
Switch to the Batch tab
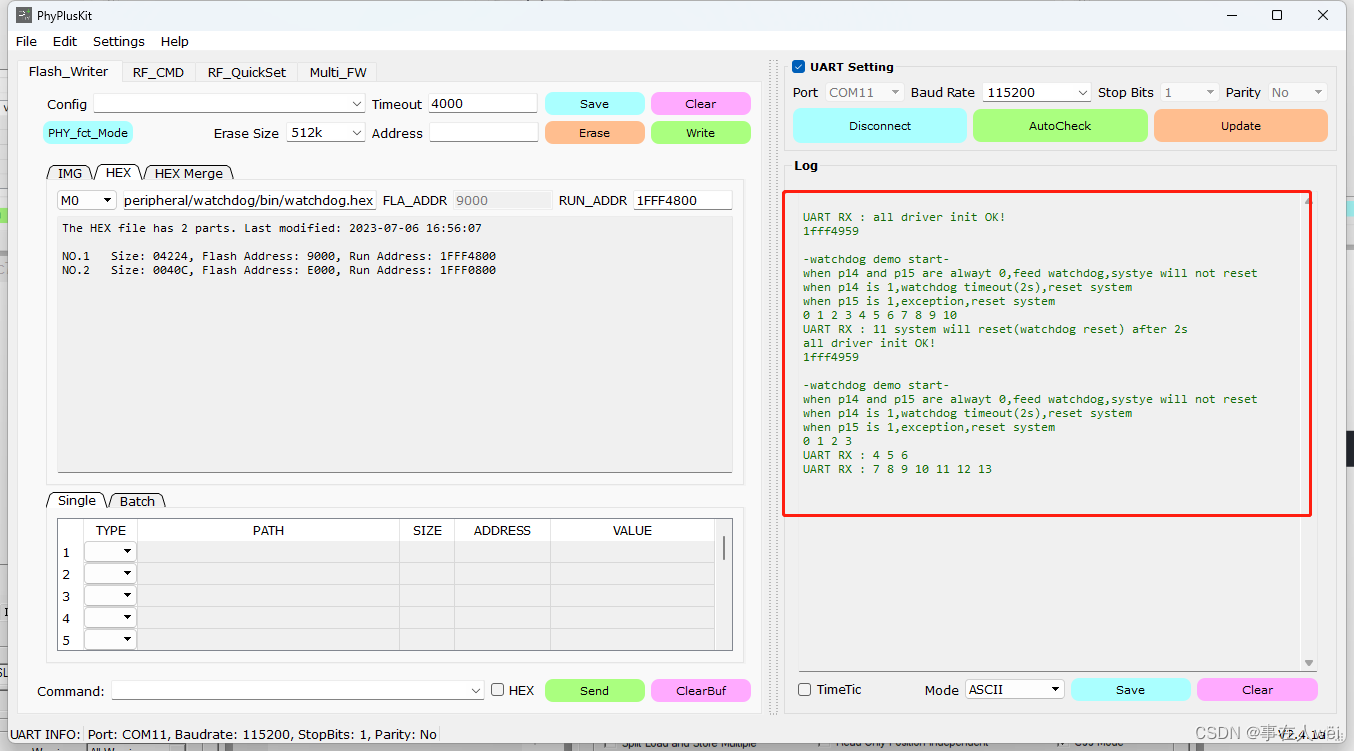(137, 501)
